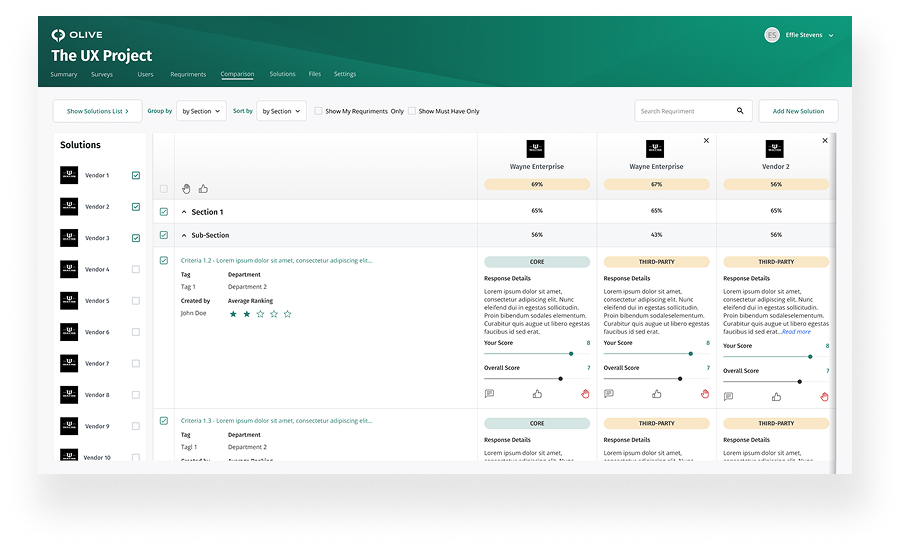Image resolution: width=906 pixels, height=550 pixels.
Task: Go to Summary tab
Action: (x=64, y=75)
